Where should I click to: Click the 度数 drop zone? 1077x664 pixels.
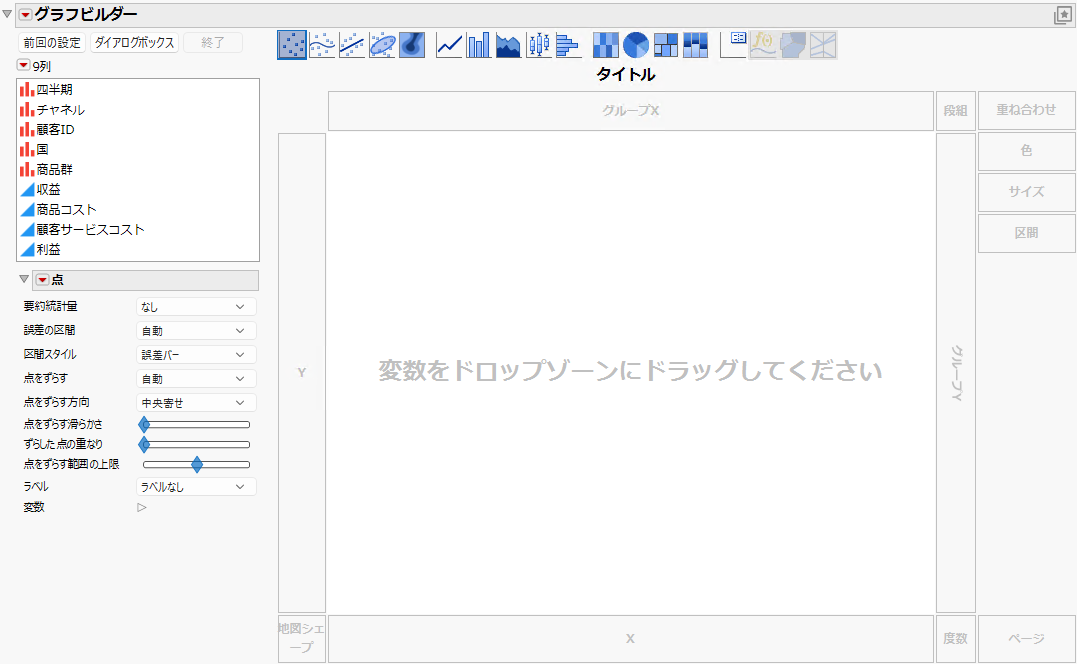[955, 639]
